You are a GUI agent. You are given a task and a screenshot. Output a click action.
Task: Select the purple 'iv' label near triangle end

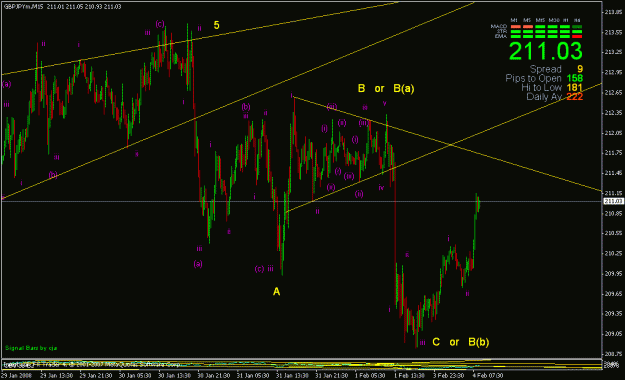(381, 187)
